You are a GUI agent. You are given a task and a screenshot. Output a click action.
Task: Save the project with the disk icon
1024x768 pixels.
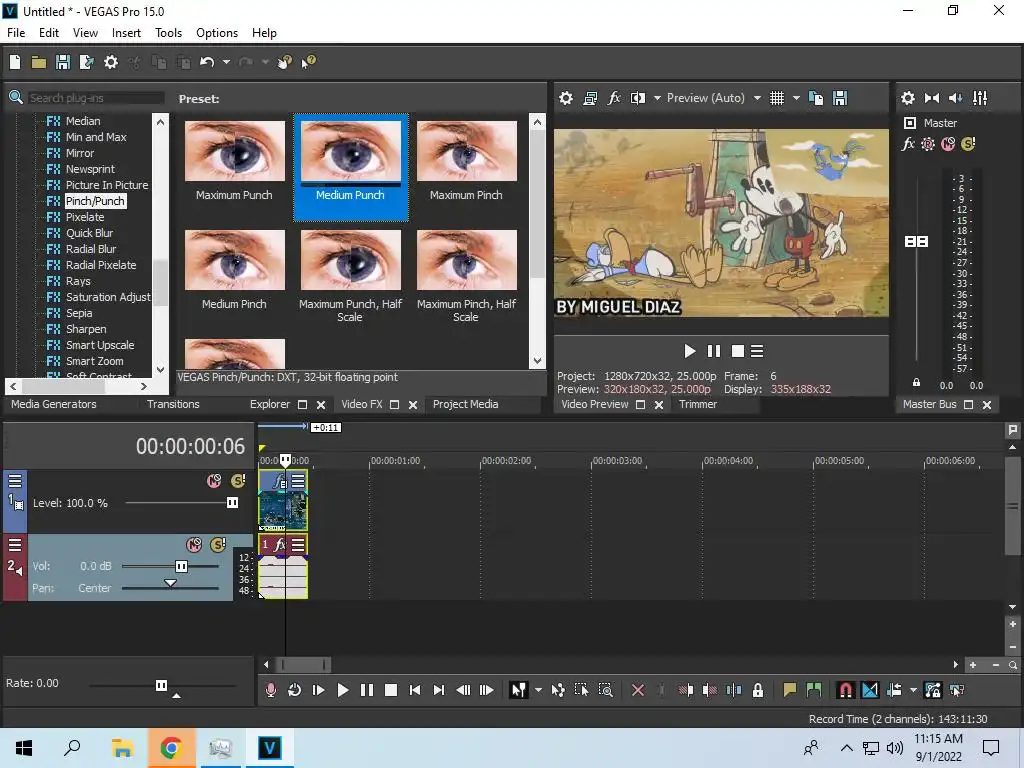tap(63, 62)
